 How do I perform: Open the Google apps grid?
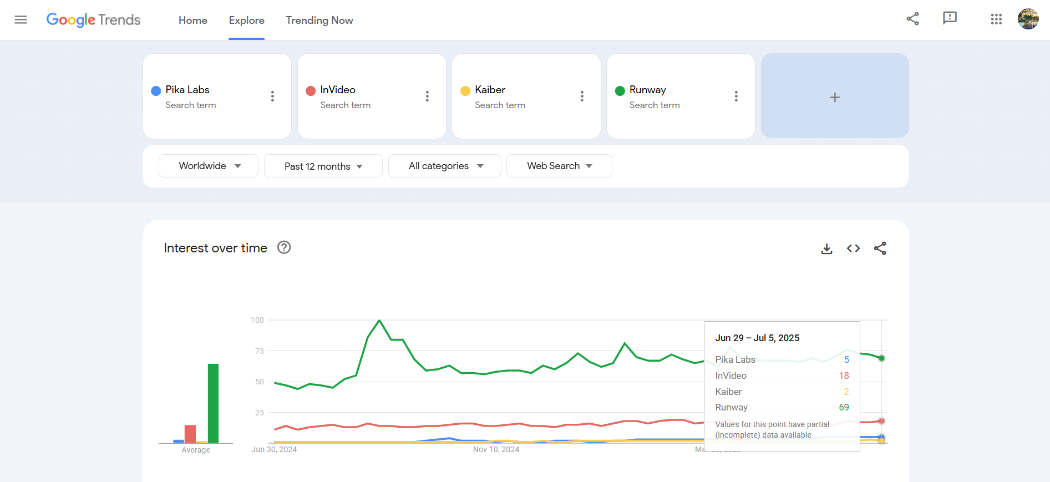coord(996,19)
